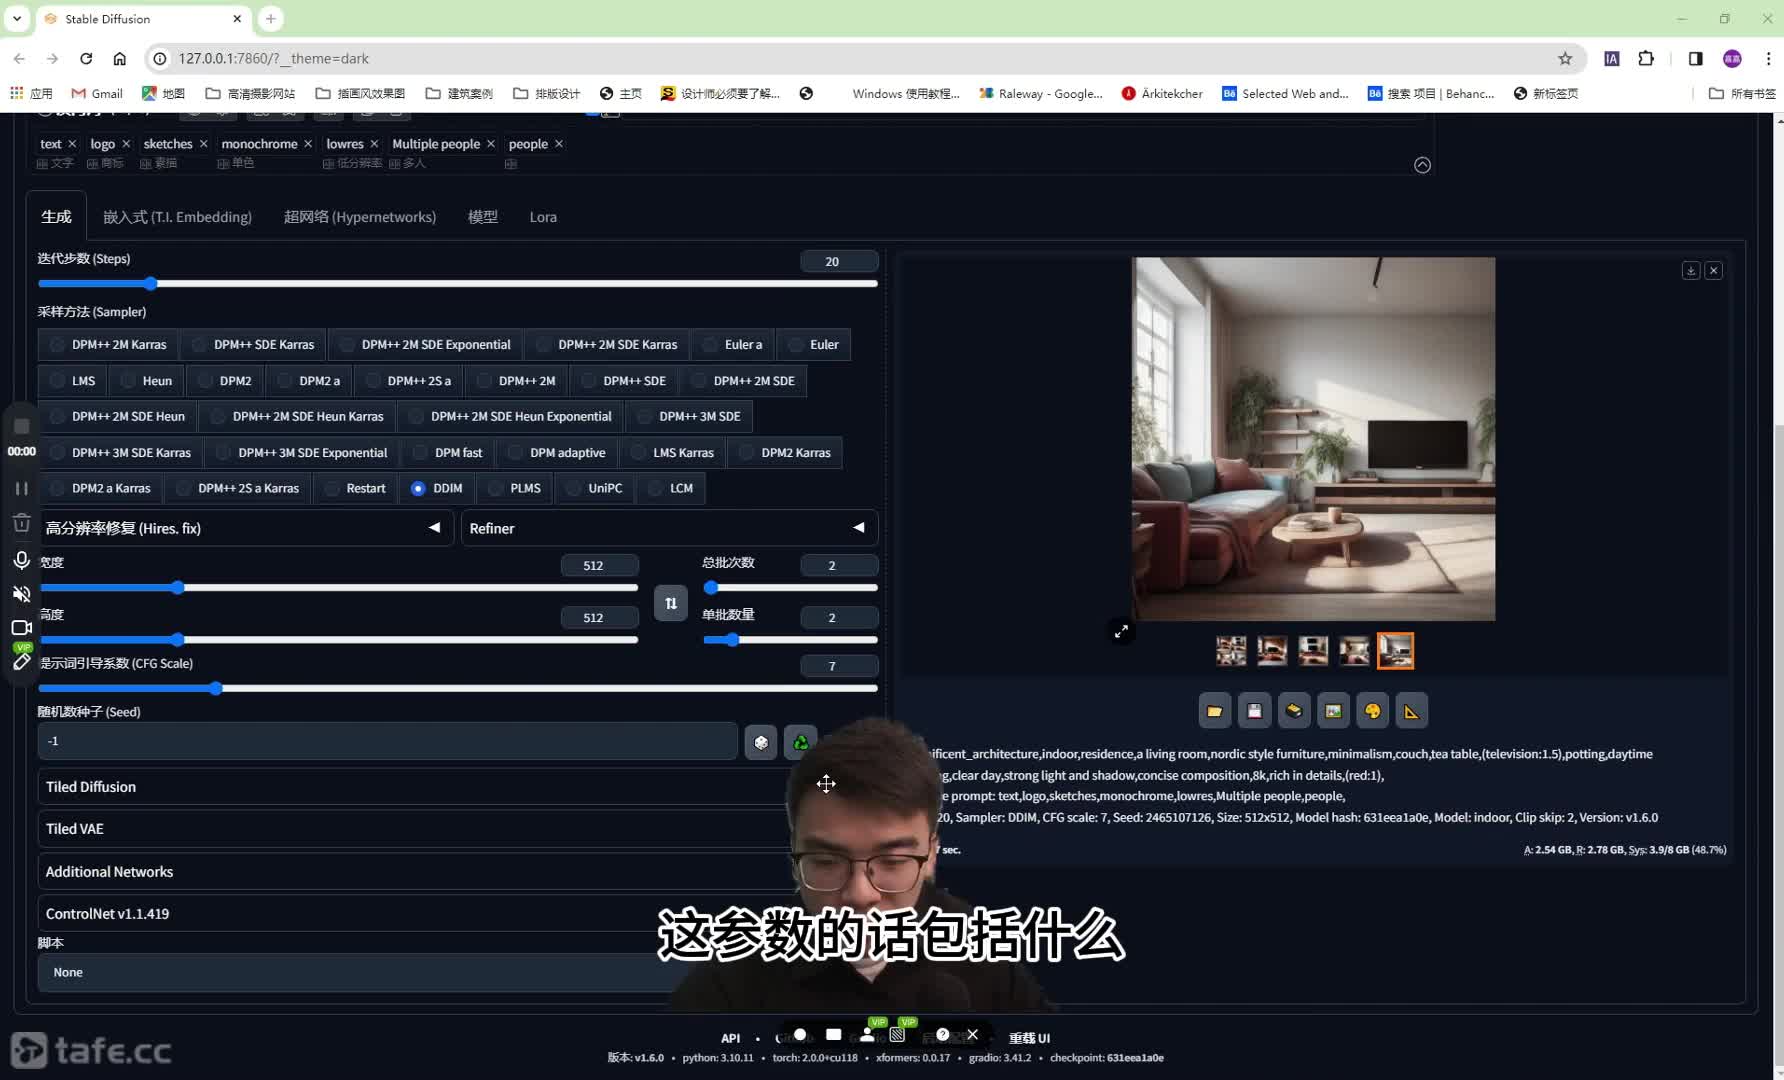This screenshot has width=1784, height=1080.
Task: Open the Arkitekcher bookmark
Action: (x=1162, y=93)
